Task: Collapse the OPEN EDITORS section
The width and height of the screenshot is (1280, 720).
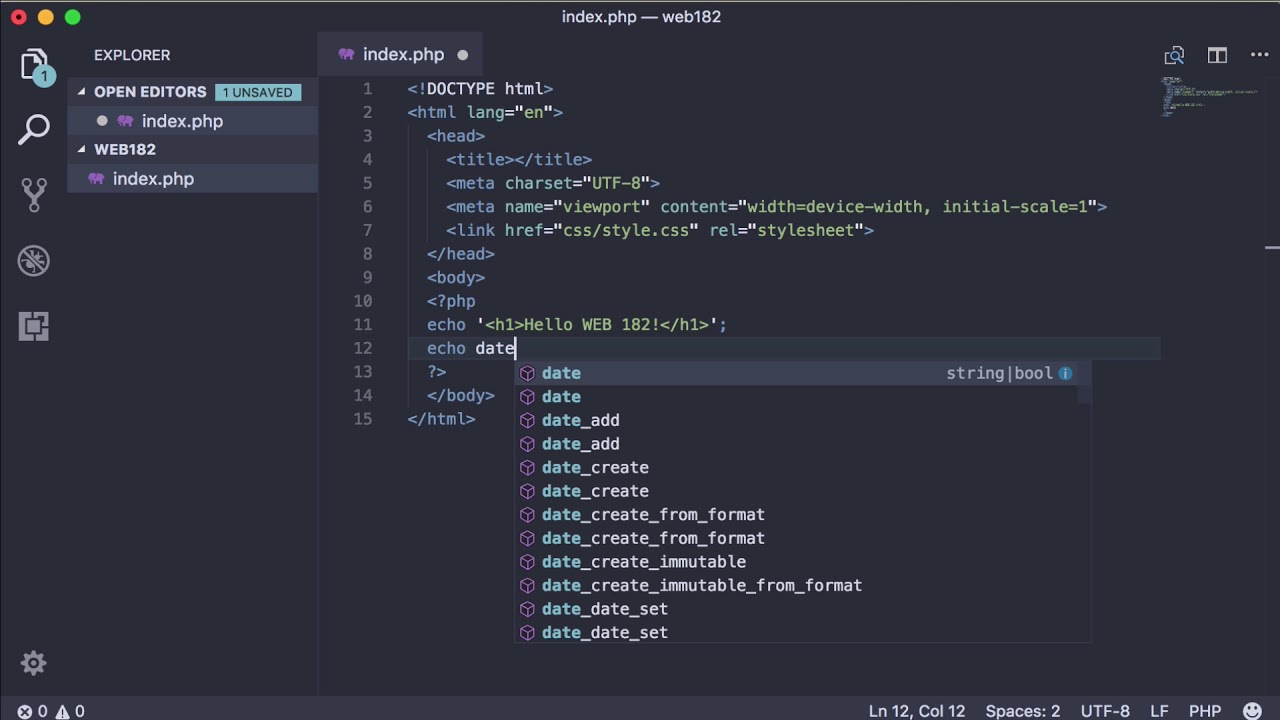Action: (x=82, y=92)
